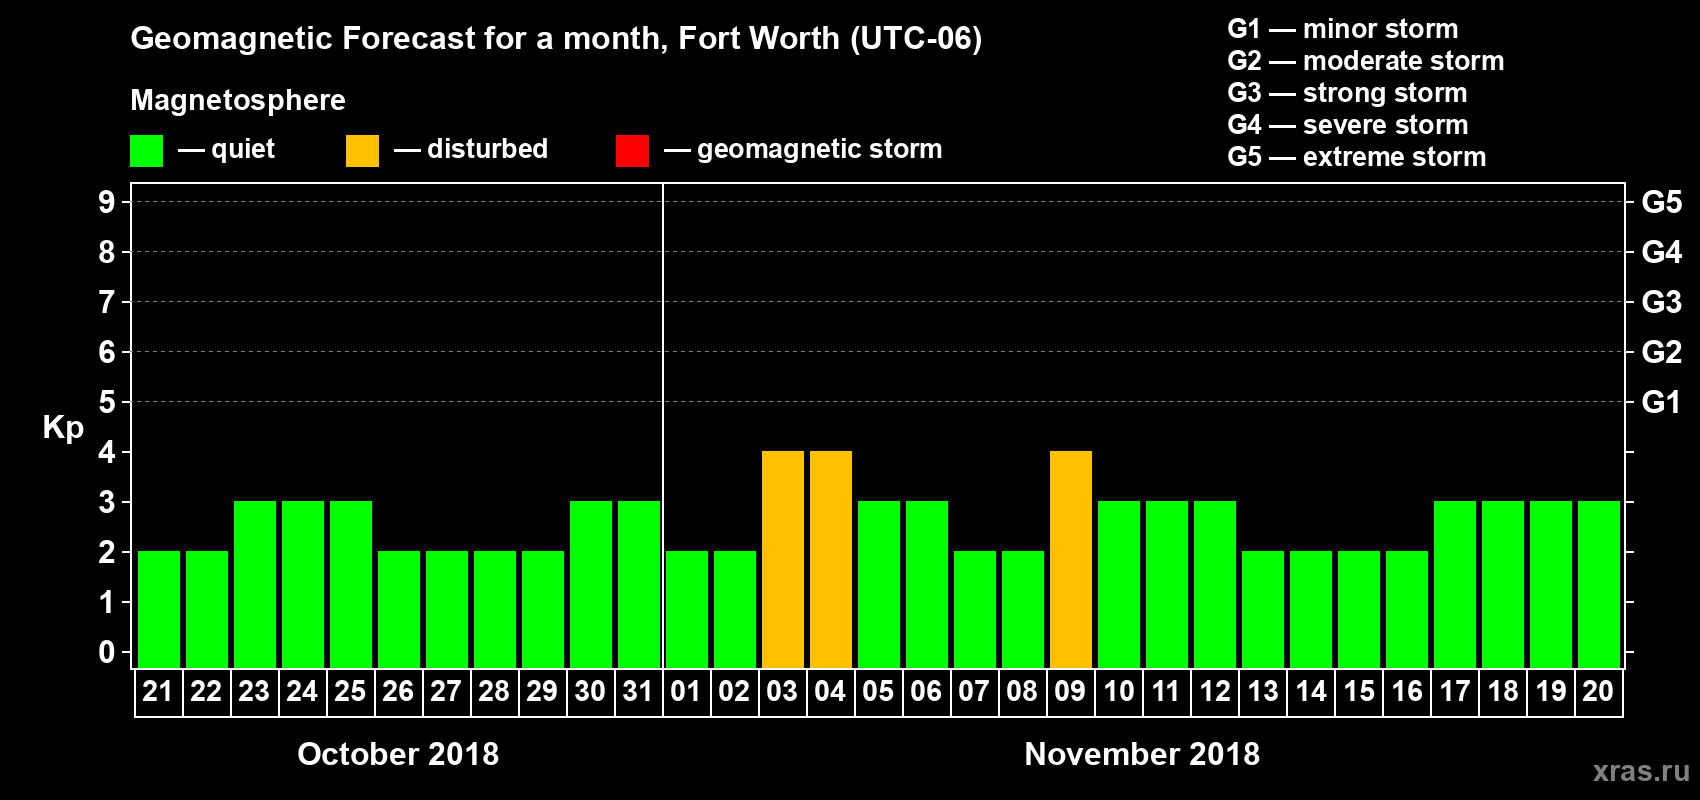Click the 'Magnetosphere' heading
This screenshot has height=800, width=1700.
point(238,100)
